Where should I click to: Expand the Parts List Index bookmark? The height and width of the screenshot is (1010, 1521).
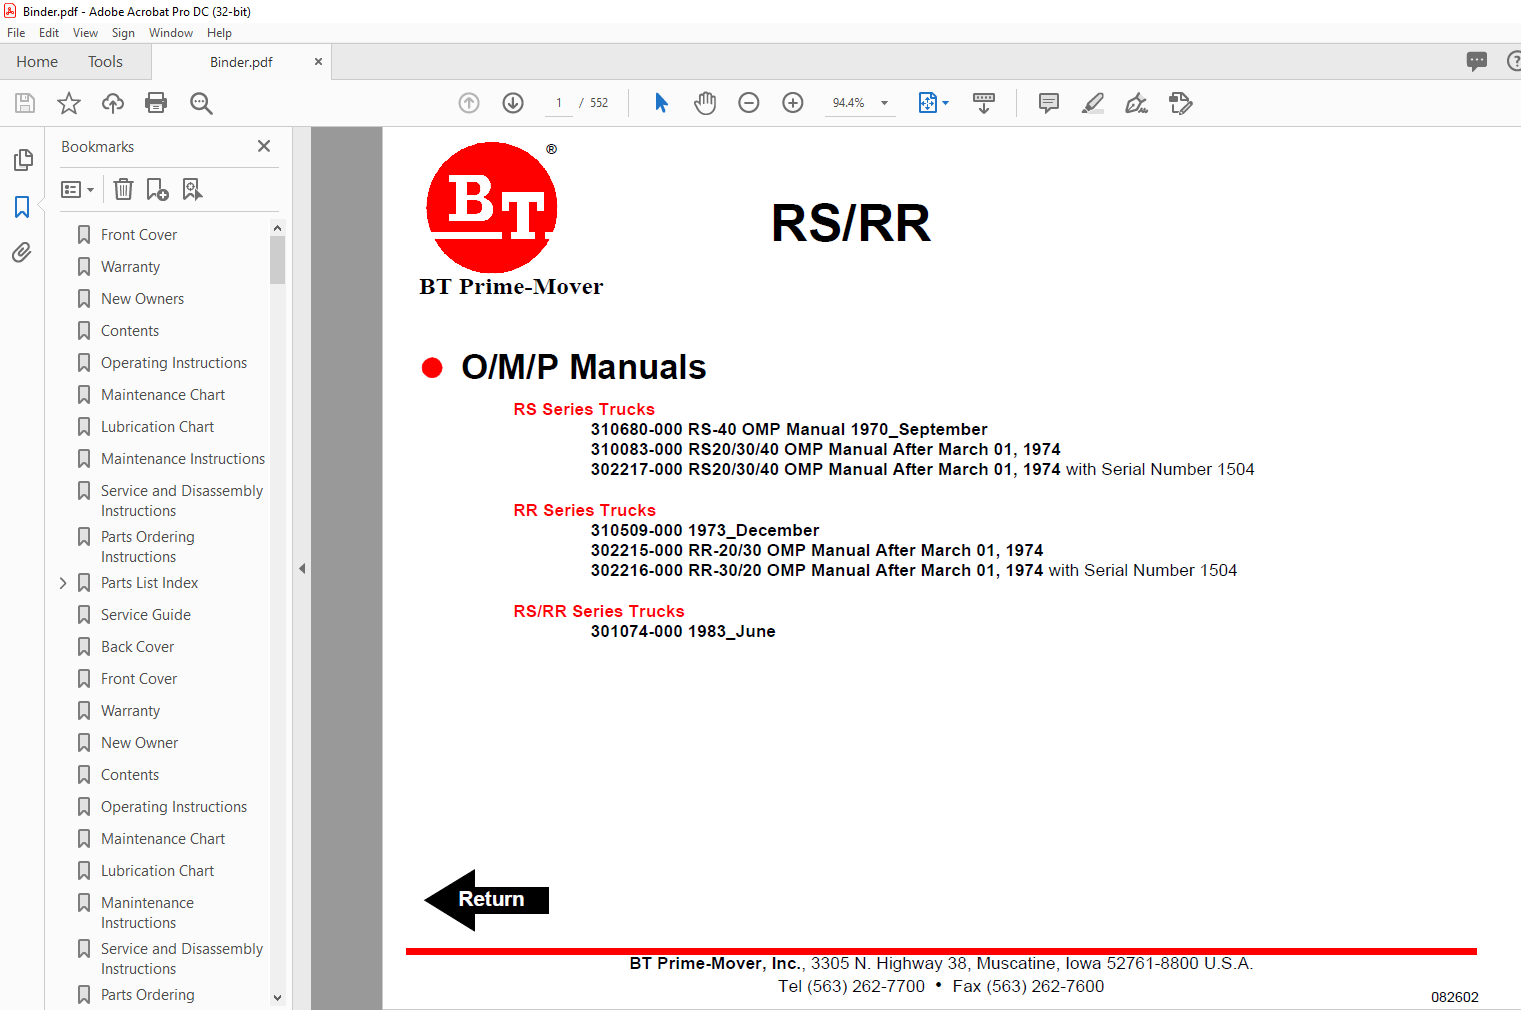63,583
